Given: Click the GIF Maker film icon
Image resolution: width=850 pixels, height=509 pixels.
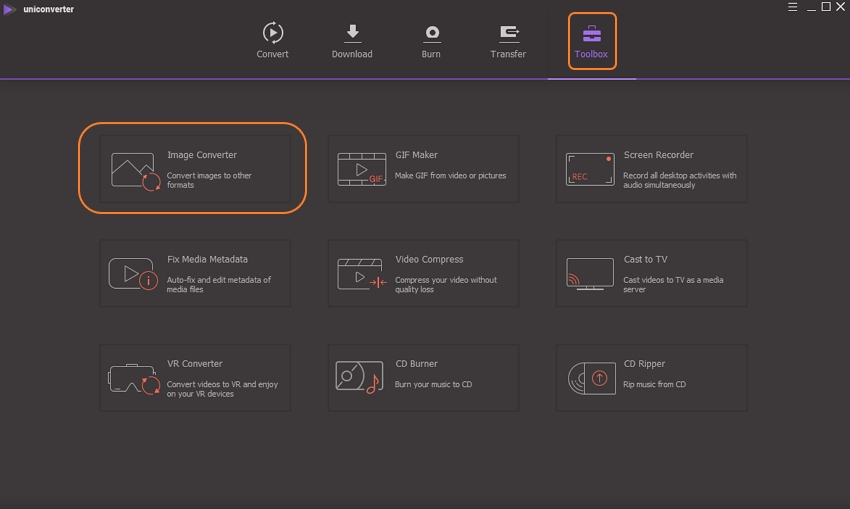Looking at the screenshot, I should coord(361,170).
